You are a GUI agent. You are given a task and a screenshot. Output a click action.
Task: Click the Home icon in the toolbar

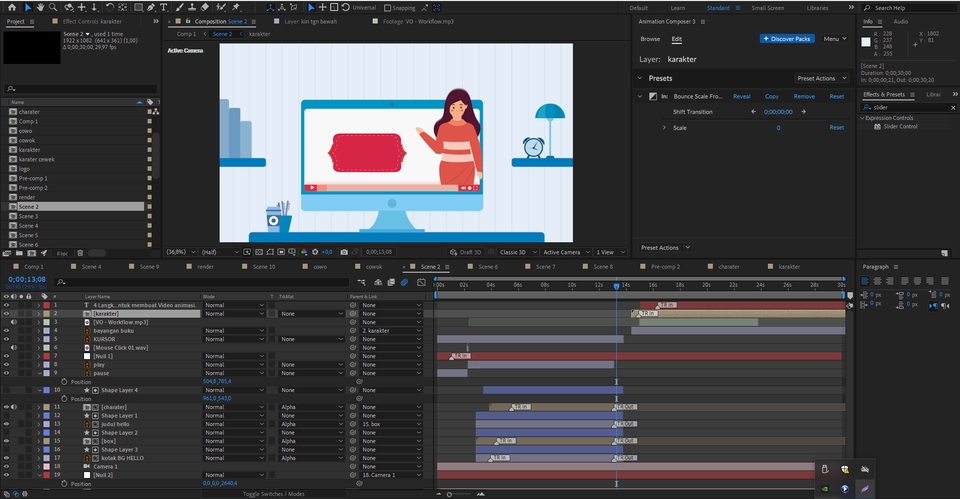pyautogui.click(x=11, y=7)
